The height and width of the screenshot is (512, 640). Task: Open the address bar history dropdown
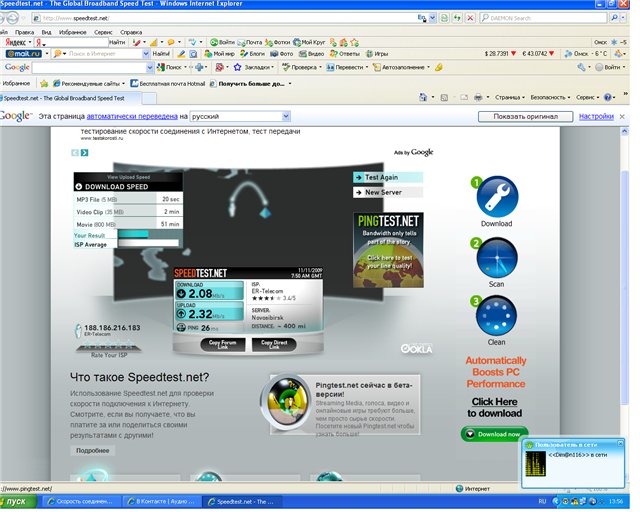433,18
